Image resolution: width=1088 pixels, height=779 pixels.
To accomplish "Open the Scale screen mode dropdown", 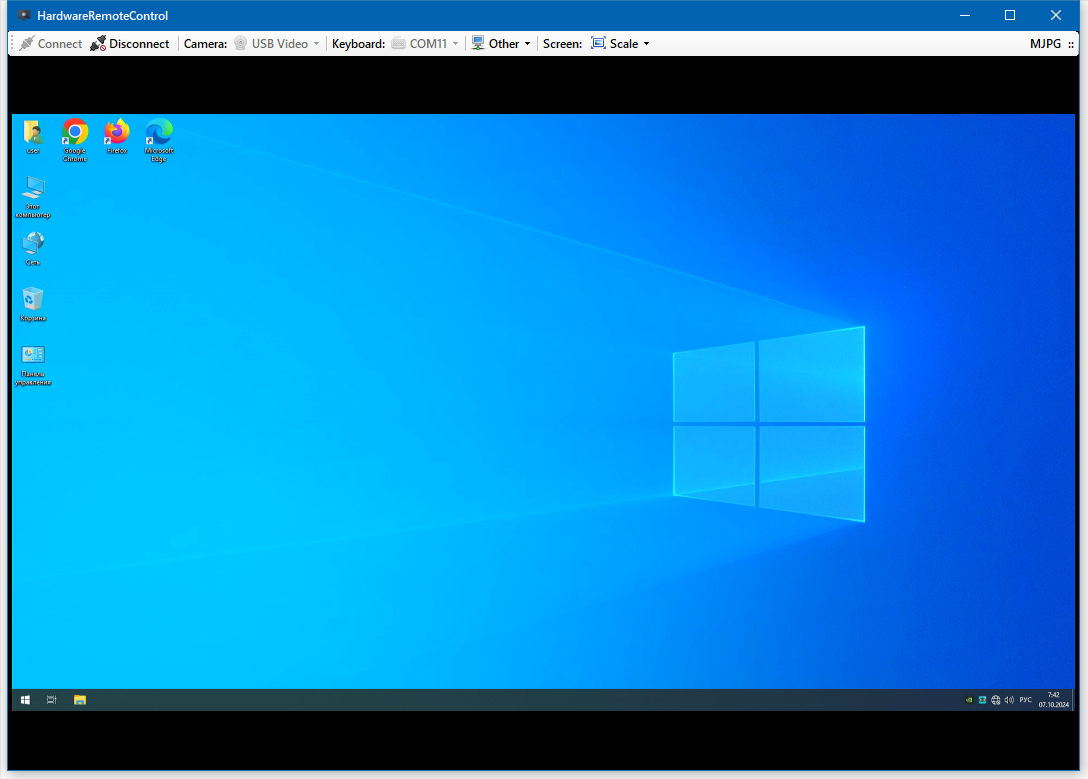I will (620, 44).
